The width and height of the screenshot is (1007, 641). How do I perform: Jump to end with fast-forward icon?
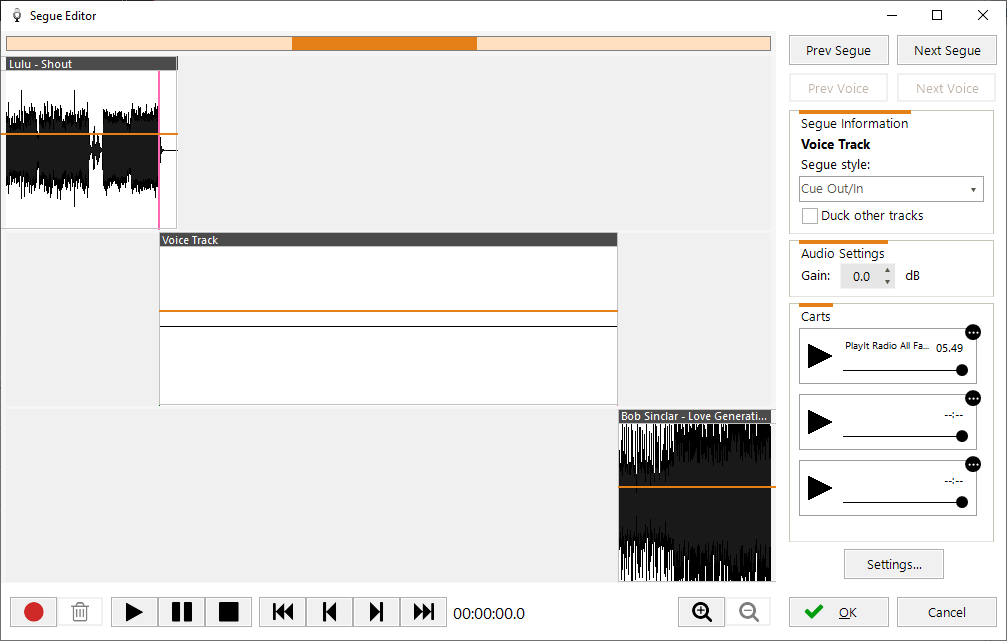pos(423,612)
